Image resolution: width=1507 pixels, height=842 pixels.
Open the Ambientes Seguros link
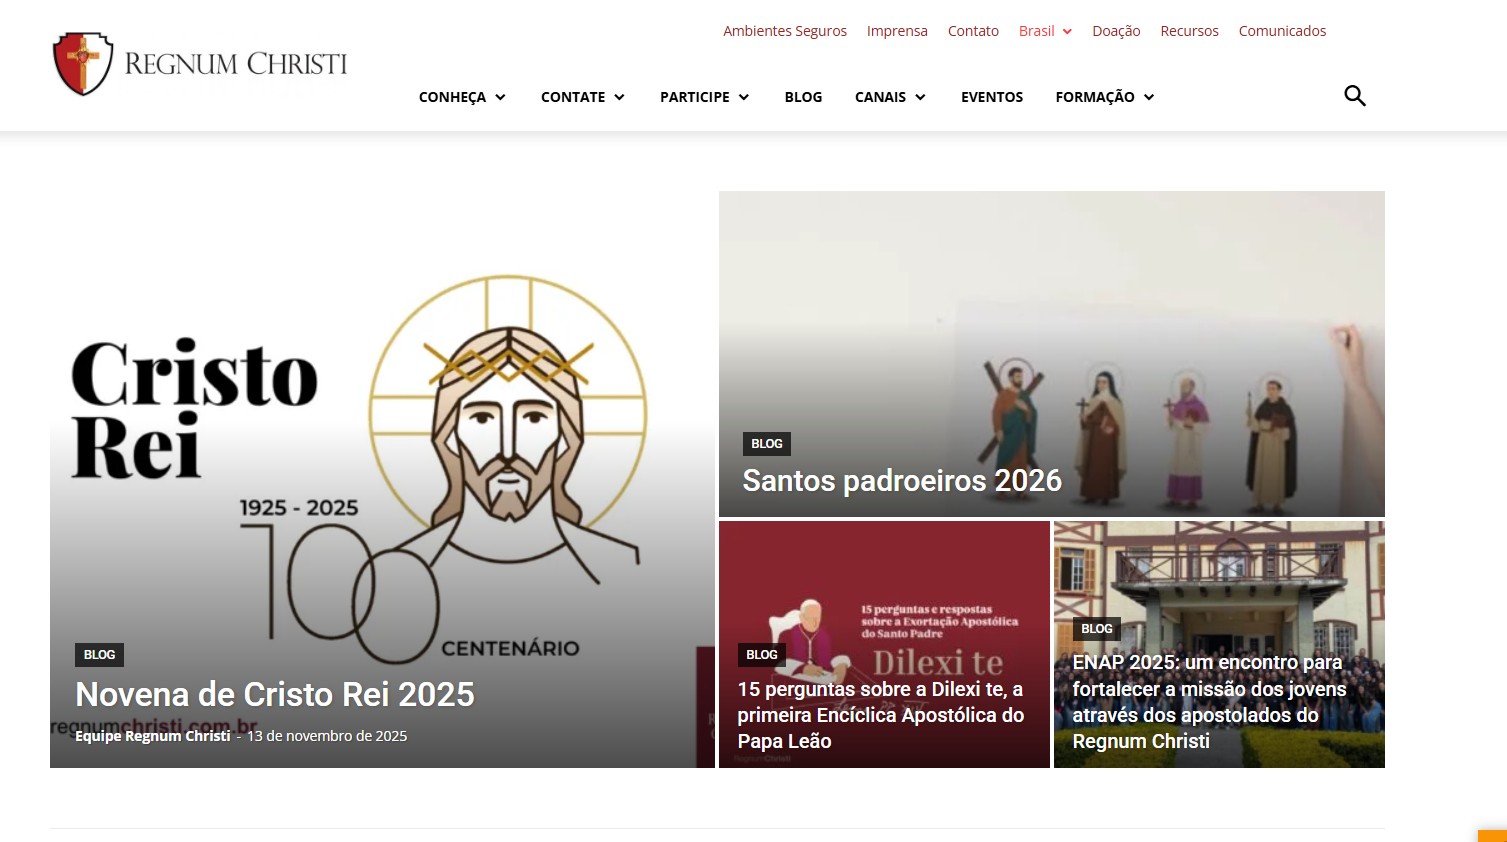coord(785,31)
